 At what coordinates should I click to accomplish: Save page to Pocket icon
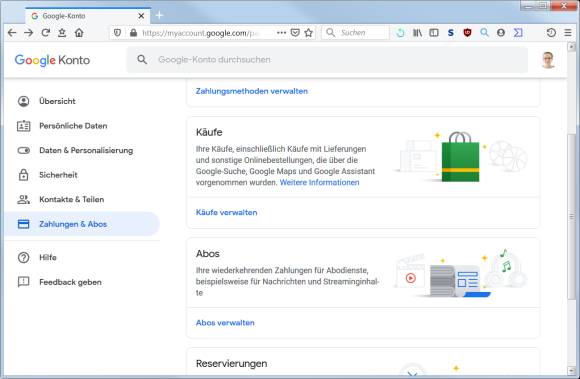click(x=295, y=33)
